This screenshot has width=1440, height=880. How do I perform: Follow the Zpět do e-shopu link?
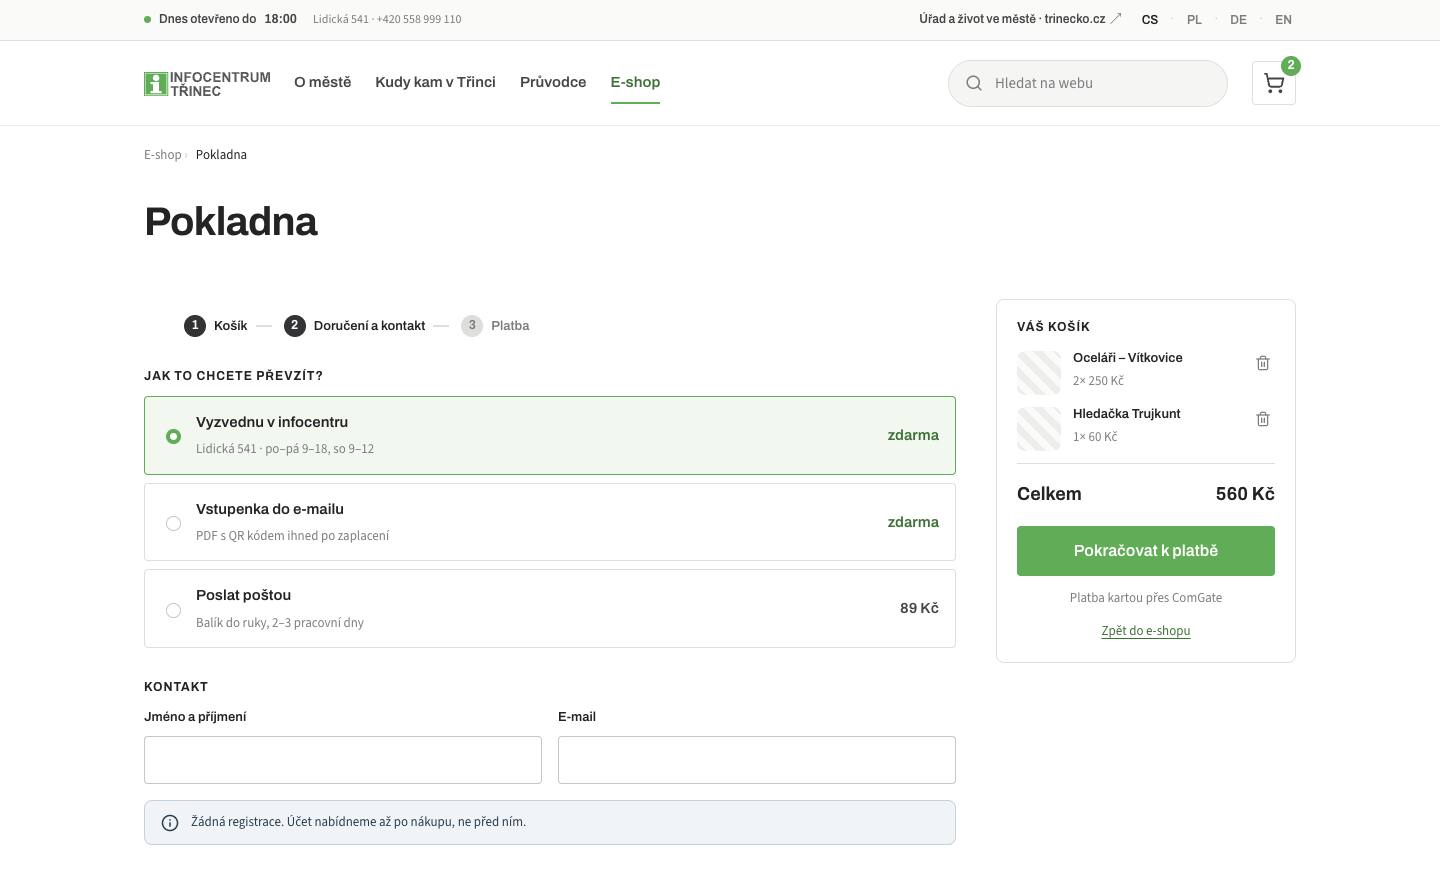(1146, 631)
